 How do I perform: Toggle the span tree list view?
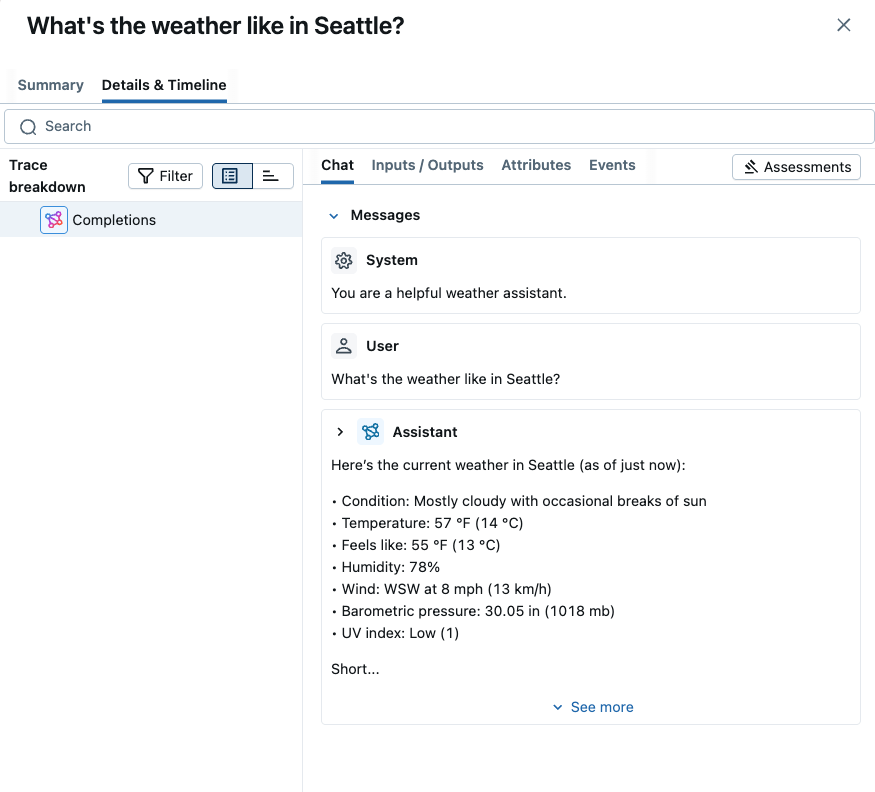coord(231,176)
